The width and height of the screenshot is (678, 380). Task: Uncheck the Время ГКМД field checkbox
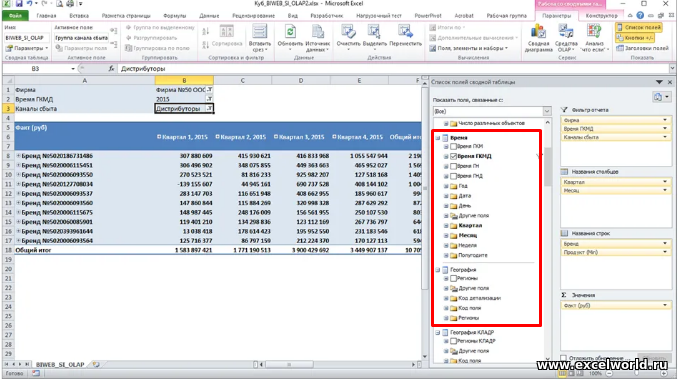point(454,156)
